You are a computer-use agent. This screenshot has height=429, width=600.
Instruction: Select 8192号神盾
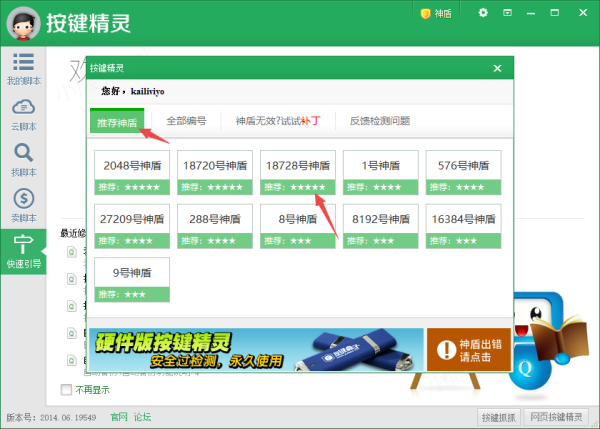(380, 226)
